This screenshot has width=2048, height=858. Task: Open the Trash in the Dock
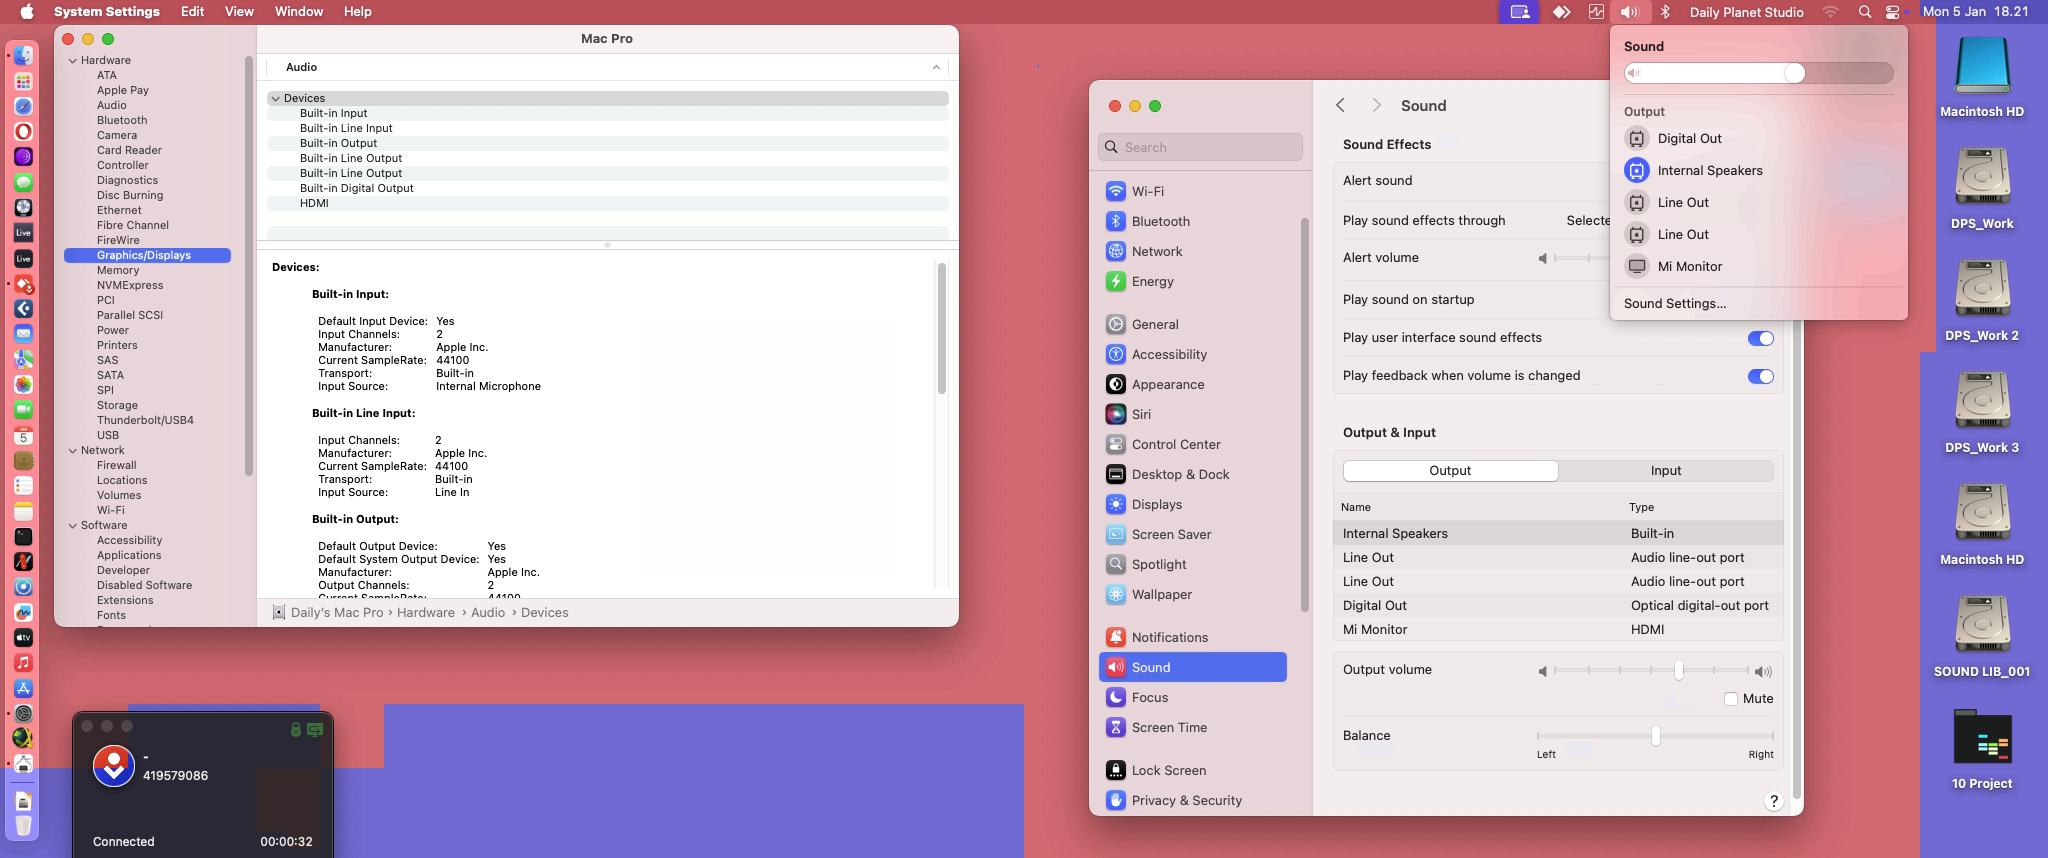(23, 826)
